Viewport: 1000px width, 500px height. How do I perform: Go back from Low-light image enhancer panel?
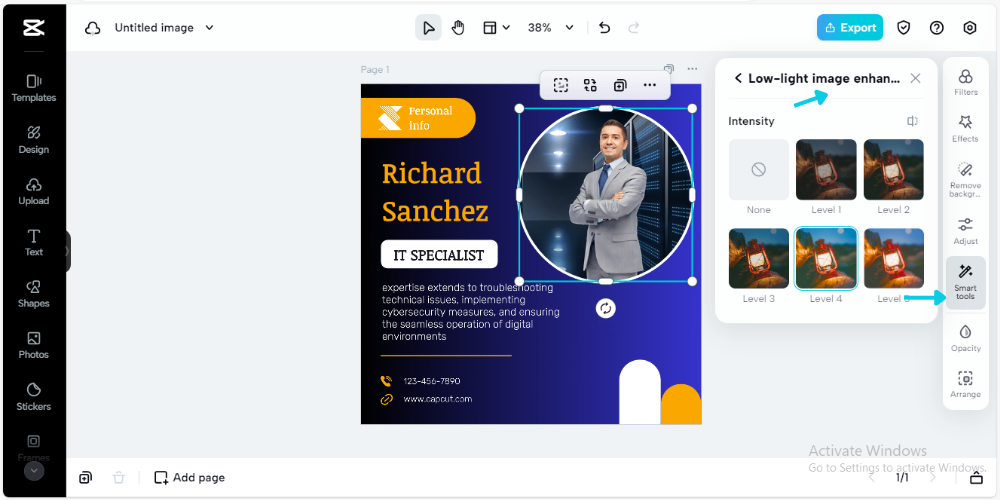[738, 78]
